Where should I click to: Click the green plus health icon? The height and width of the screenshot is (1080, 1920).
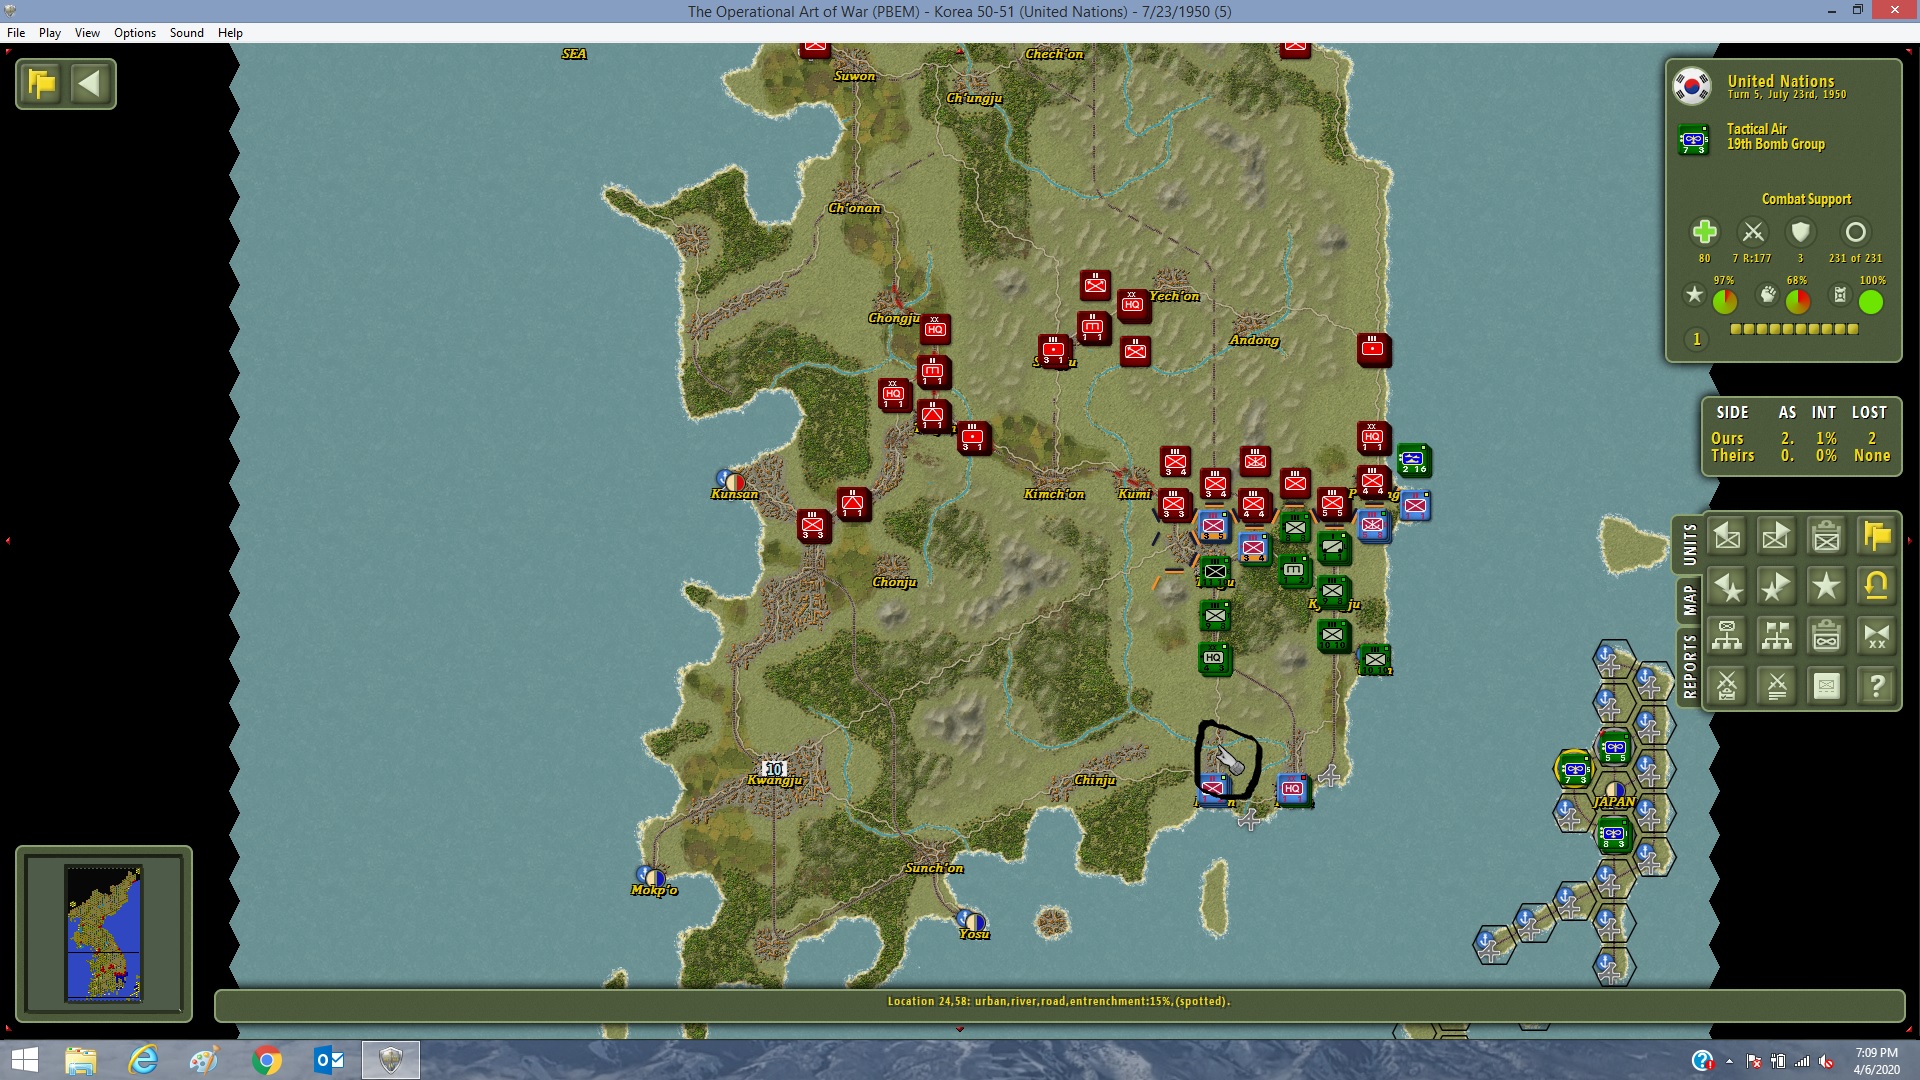click(1705, 232)
